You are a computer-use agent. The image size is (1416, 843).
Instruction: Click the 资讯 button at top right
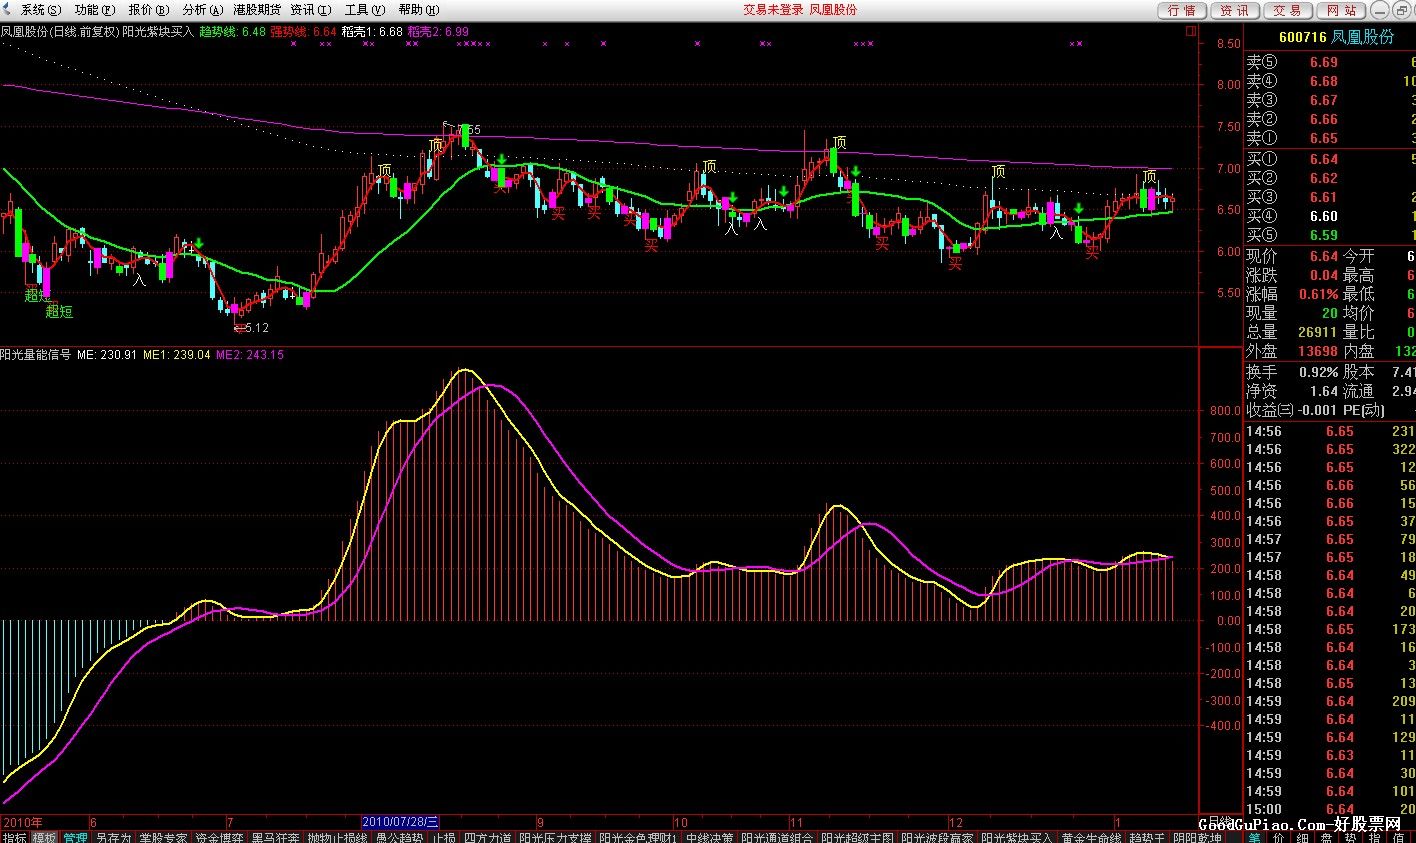[x=1235, y=10]
